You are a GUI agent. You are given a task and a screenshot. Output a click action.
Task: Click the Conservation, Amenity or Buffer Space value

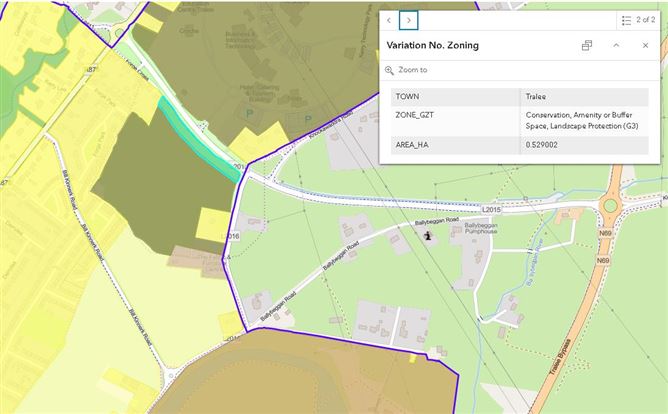point(584,121)
